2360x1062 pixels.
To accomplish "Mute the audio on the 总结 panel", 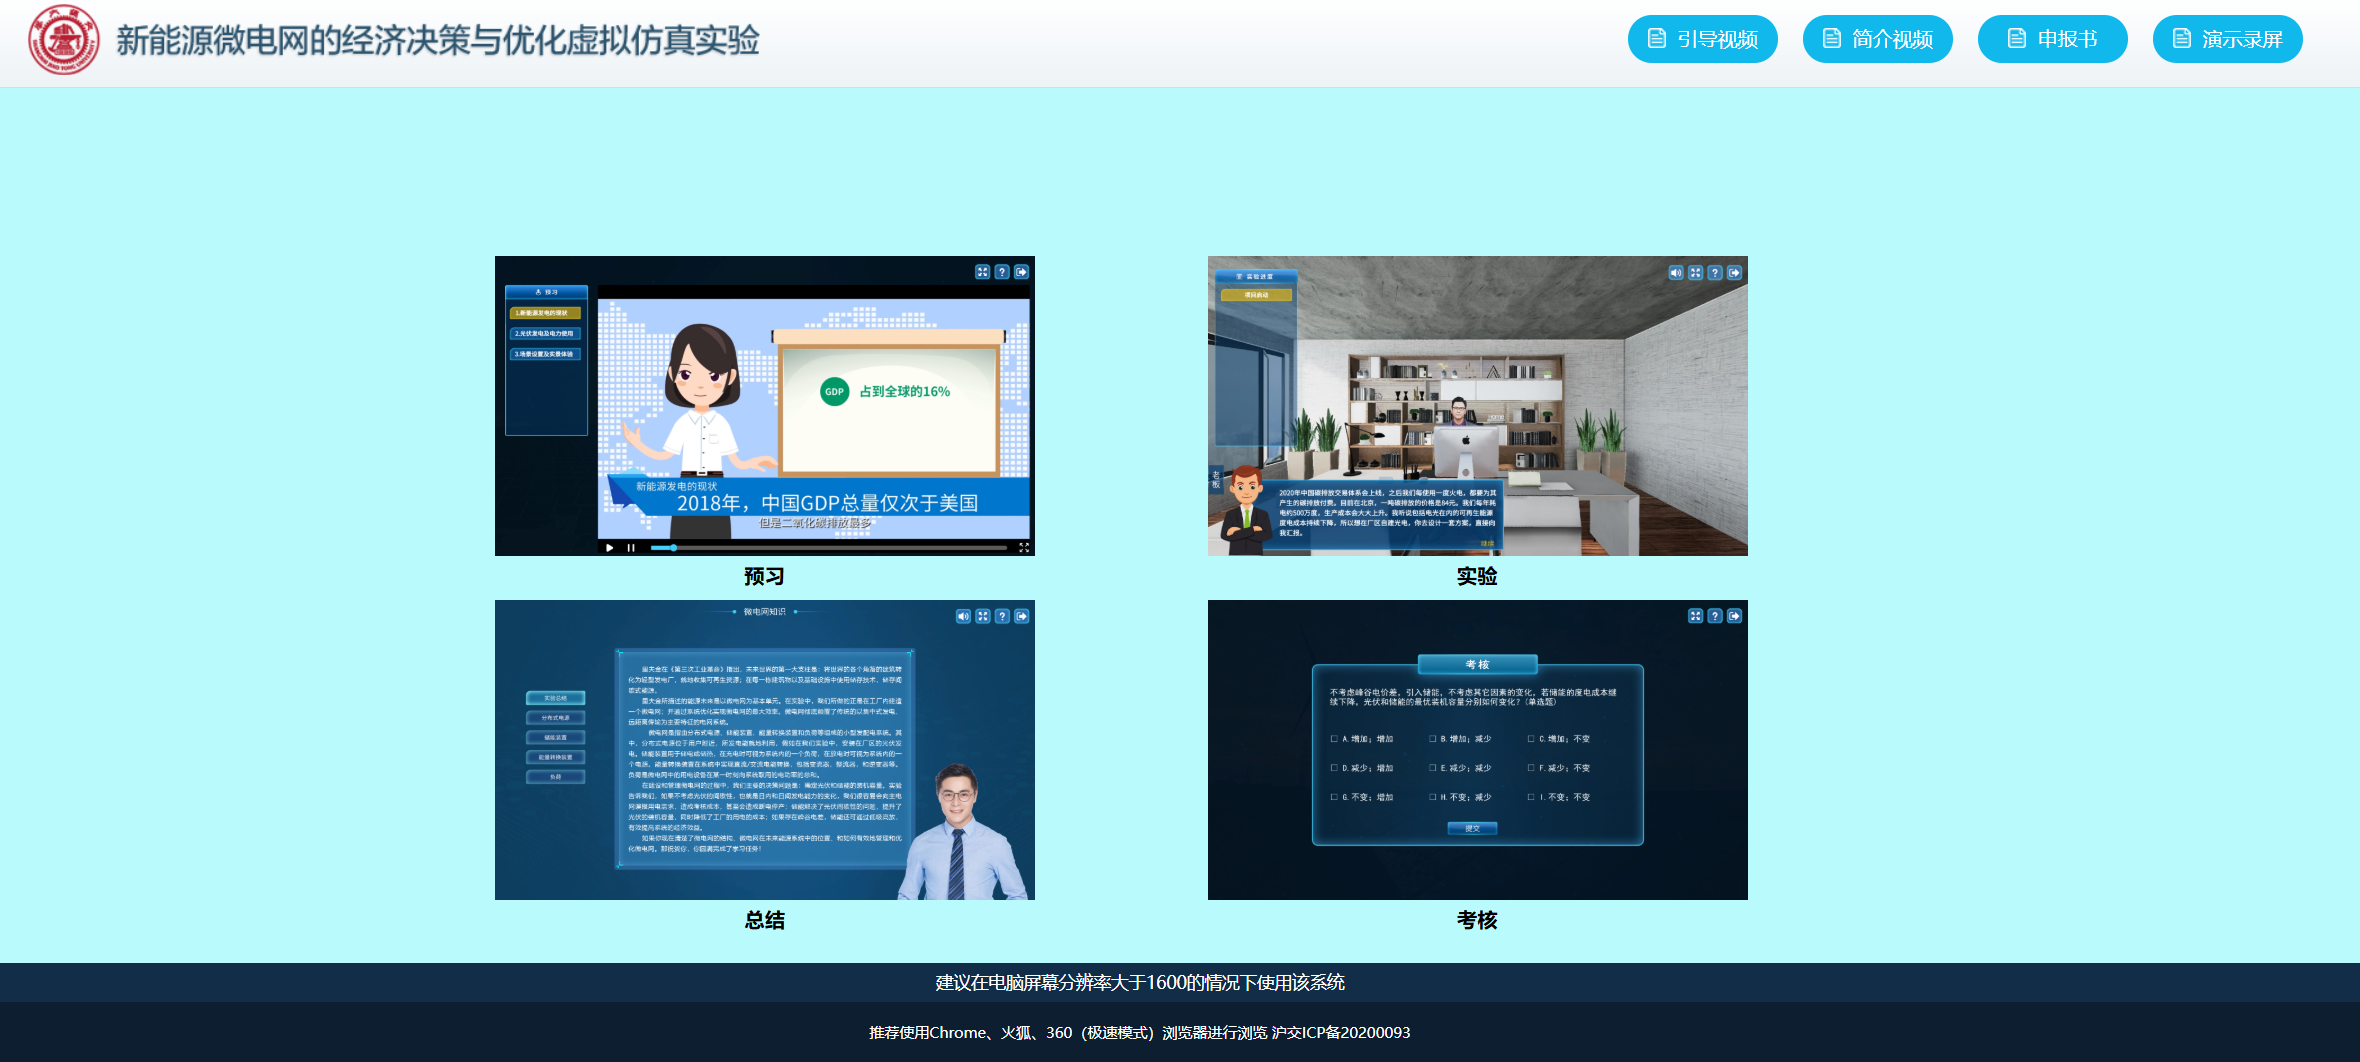I will (x=963, y=617).
